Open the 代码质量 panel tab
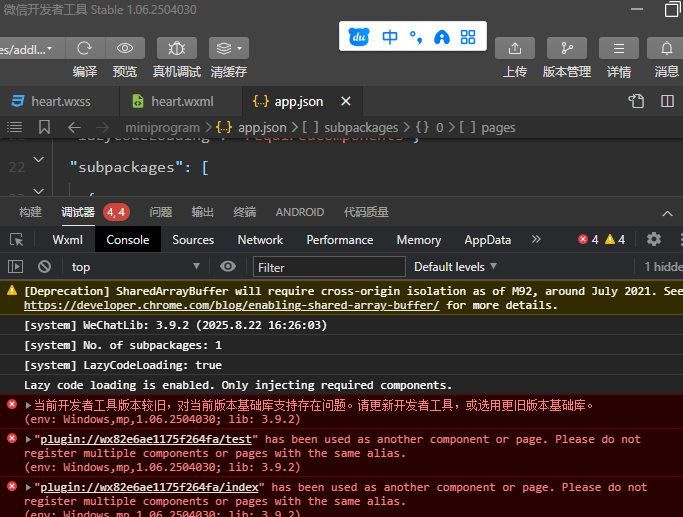Viewport: 683px width, 517px height. point(366,212)
